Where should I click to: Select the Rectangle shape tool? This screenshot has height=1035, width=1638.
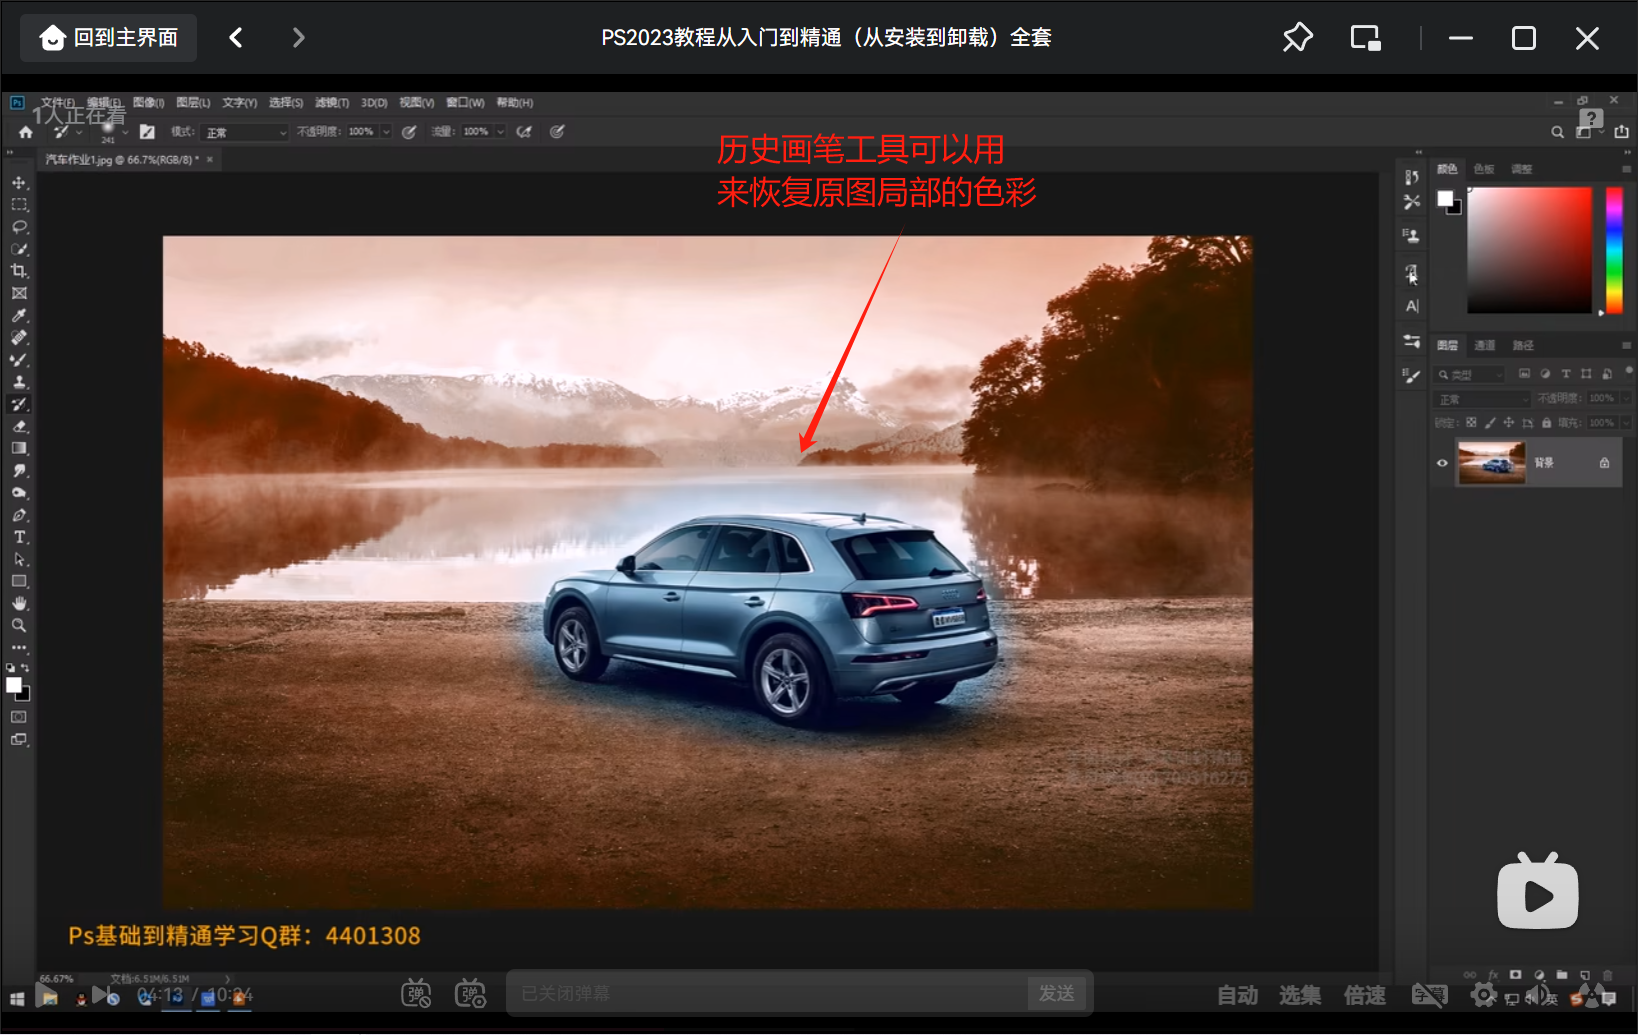pyautogui.click(x=19, y=581)
